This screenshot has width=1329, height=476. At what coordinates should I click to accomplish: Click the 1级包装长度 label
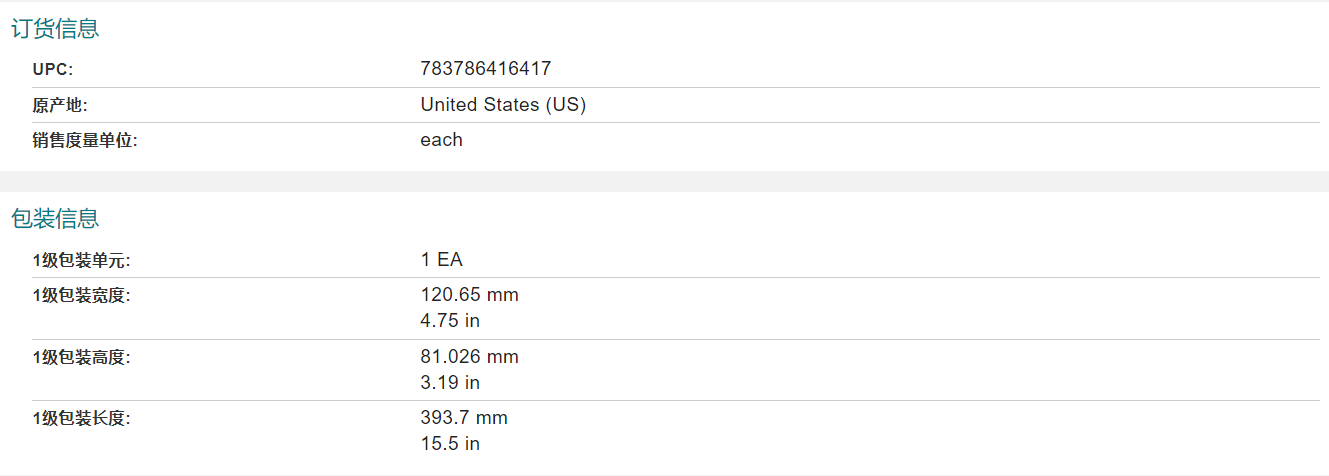point(81,418)
